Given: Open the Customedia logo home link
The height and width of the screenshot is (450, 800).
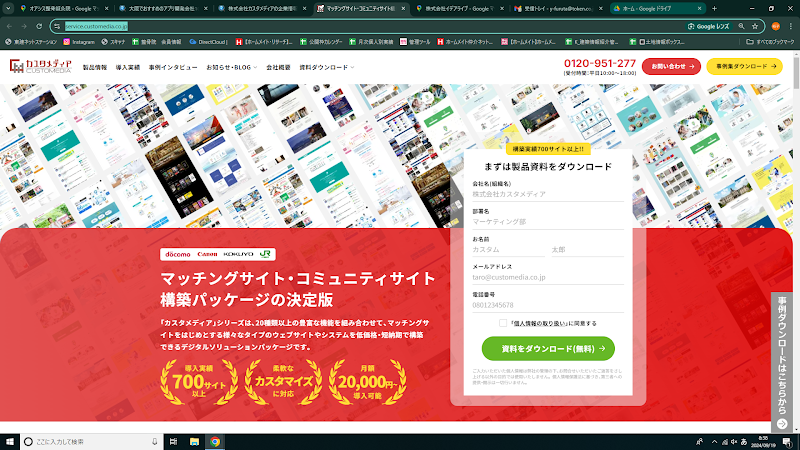Looking at the screenshot, I should 40,66.
